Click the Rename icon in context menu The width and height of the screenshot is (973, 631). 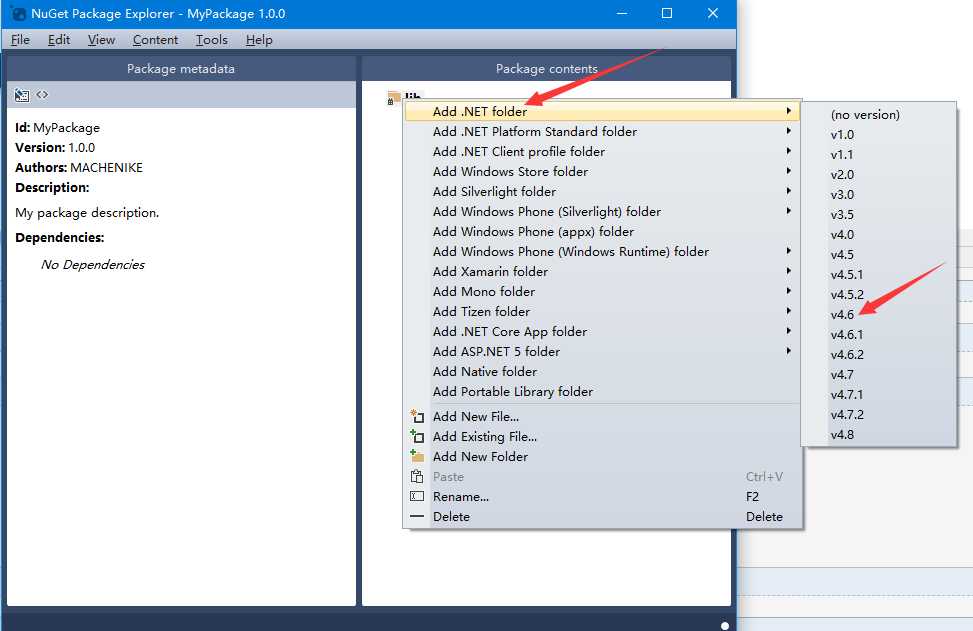point(417,496)
